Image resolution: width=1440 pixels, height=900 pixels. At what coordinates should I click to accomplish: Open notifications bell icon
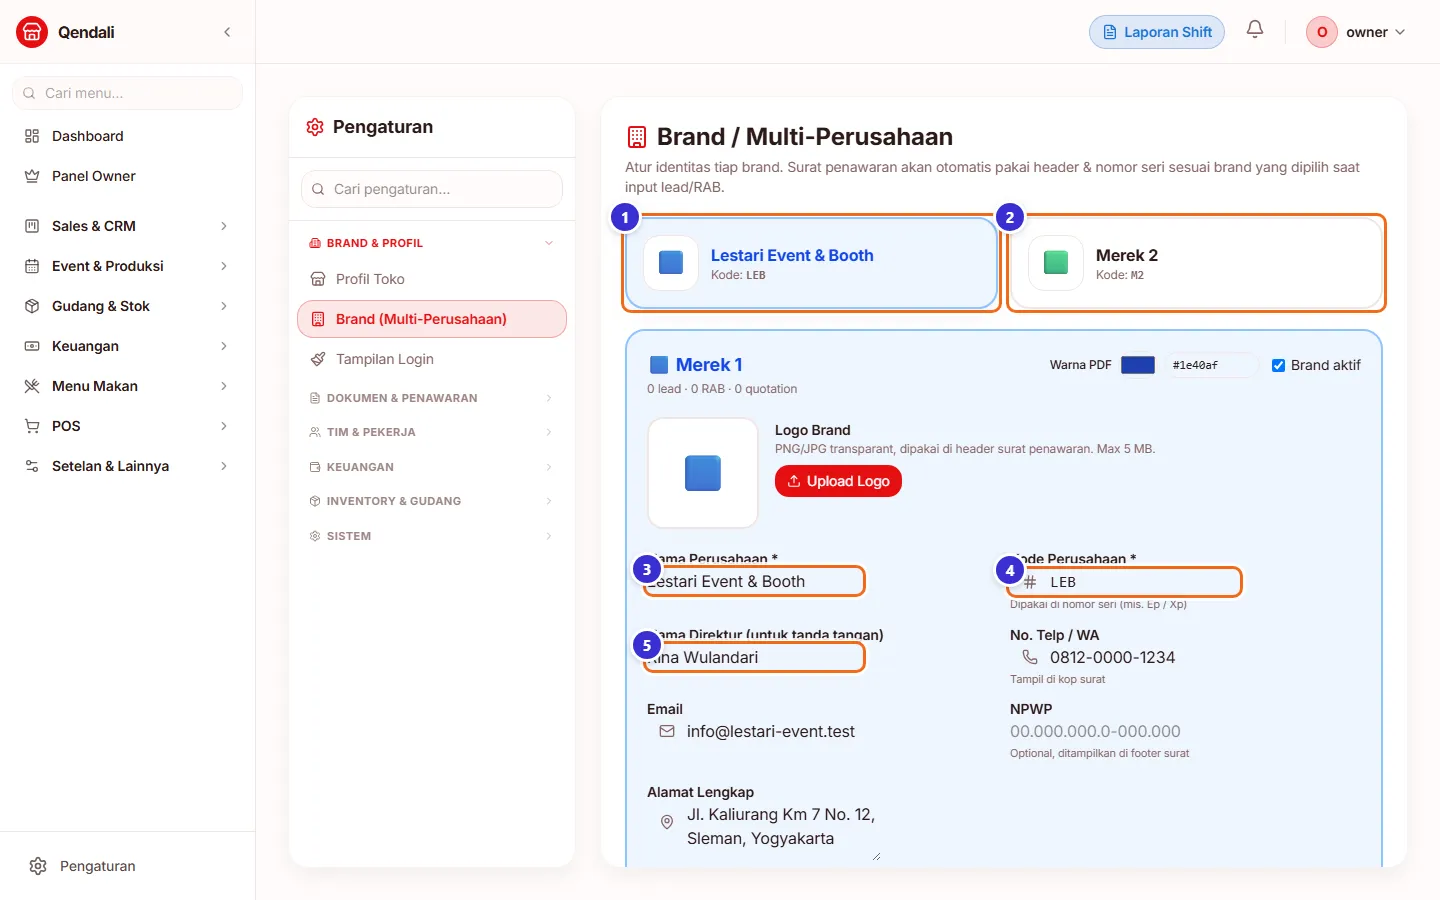[x=1255, y=30]
